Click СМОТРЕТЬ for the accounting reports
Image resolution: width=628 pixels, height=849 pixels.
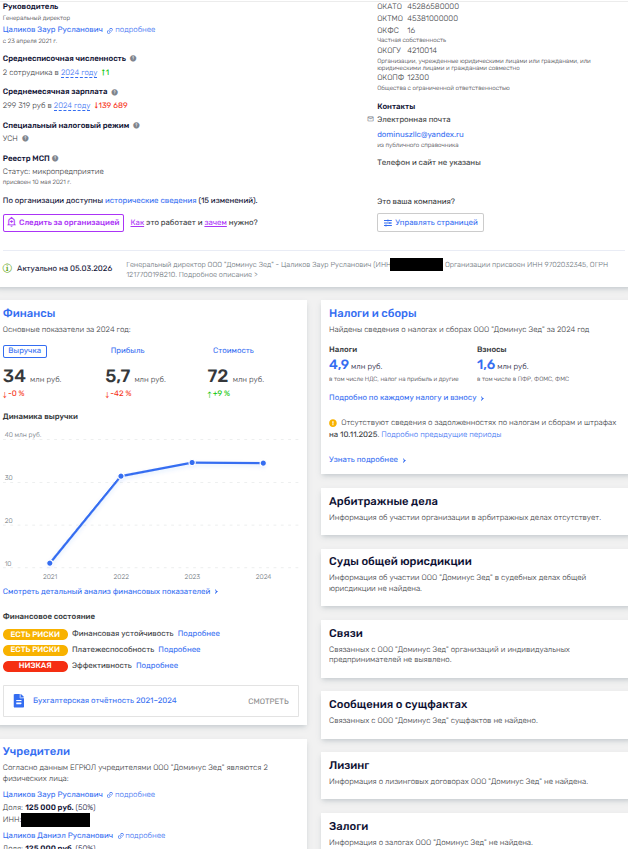coord(267,701)
